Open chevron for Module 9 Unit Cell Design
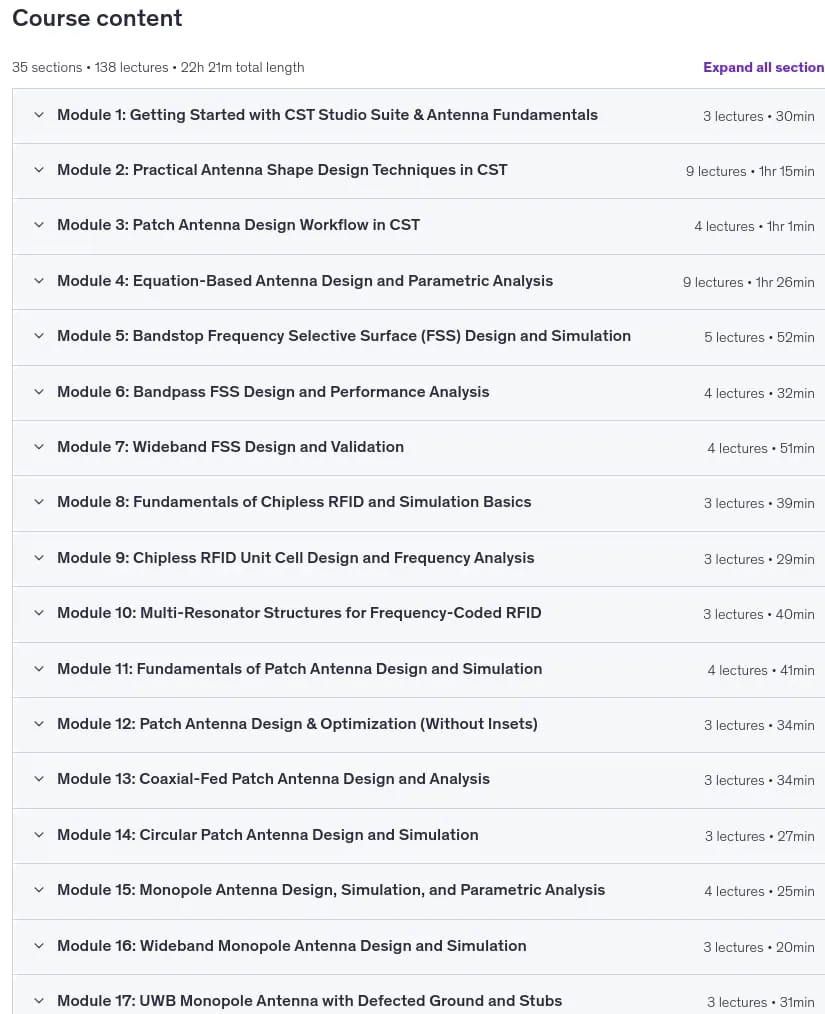This screenshot has height=1014, width=825. coord(39,557)
